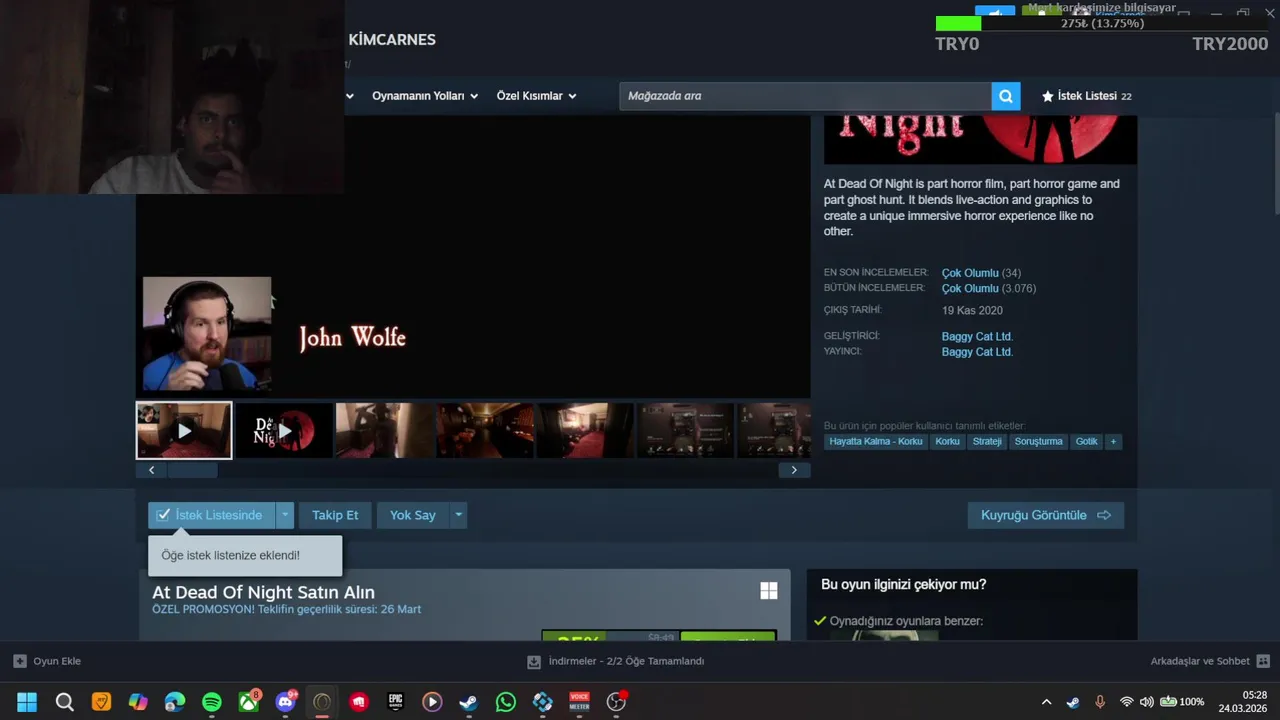1280x720 pixels.
Task: Click Oyun Ekle plus icon
Action: (x=20, y=661)
